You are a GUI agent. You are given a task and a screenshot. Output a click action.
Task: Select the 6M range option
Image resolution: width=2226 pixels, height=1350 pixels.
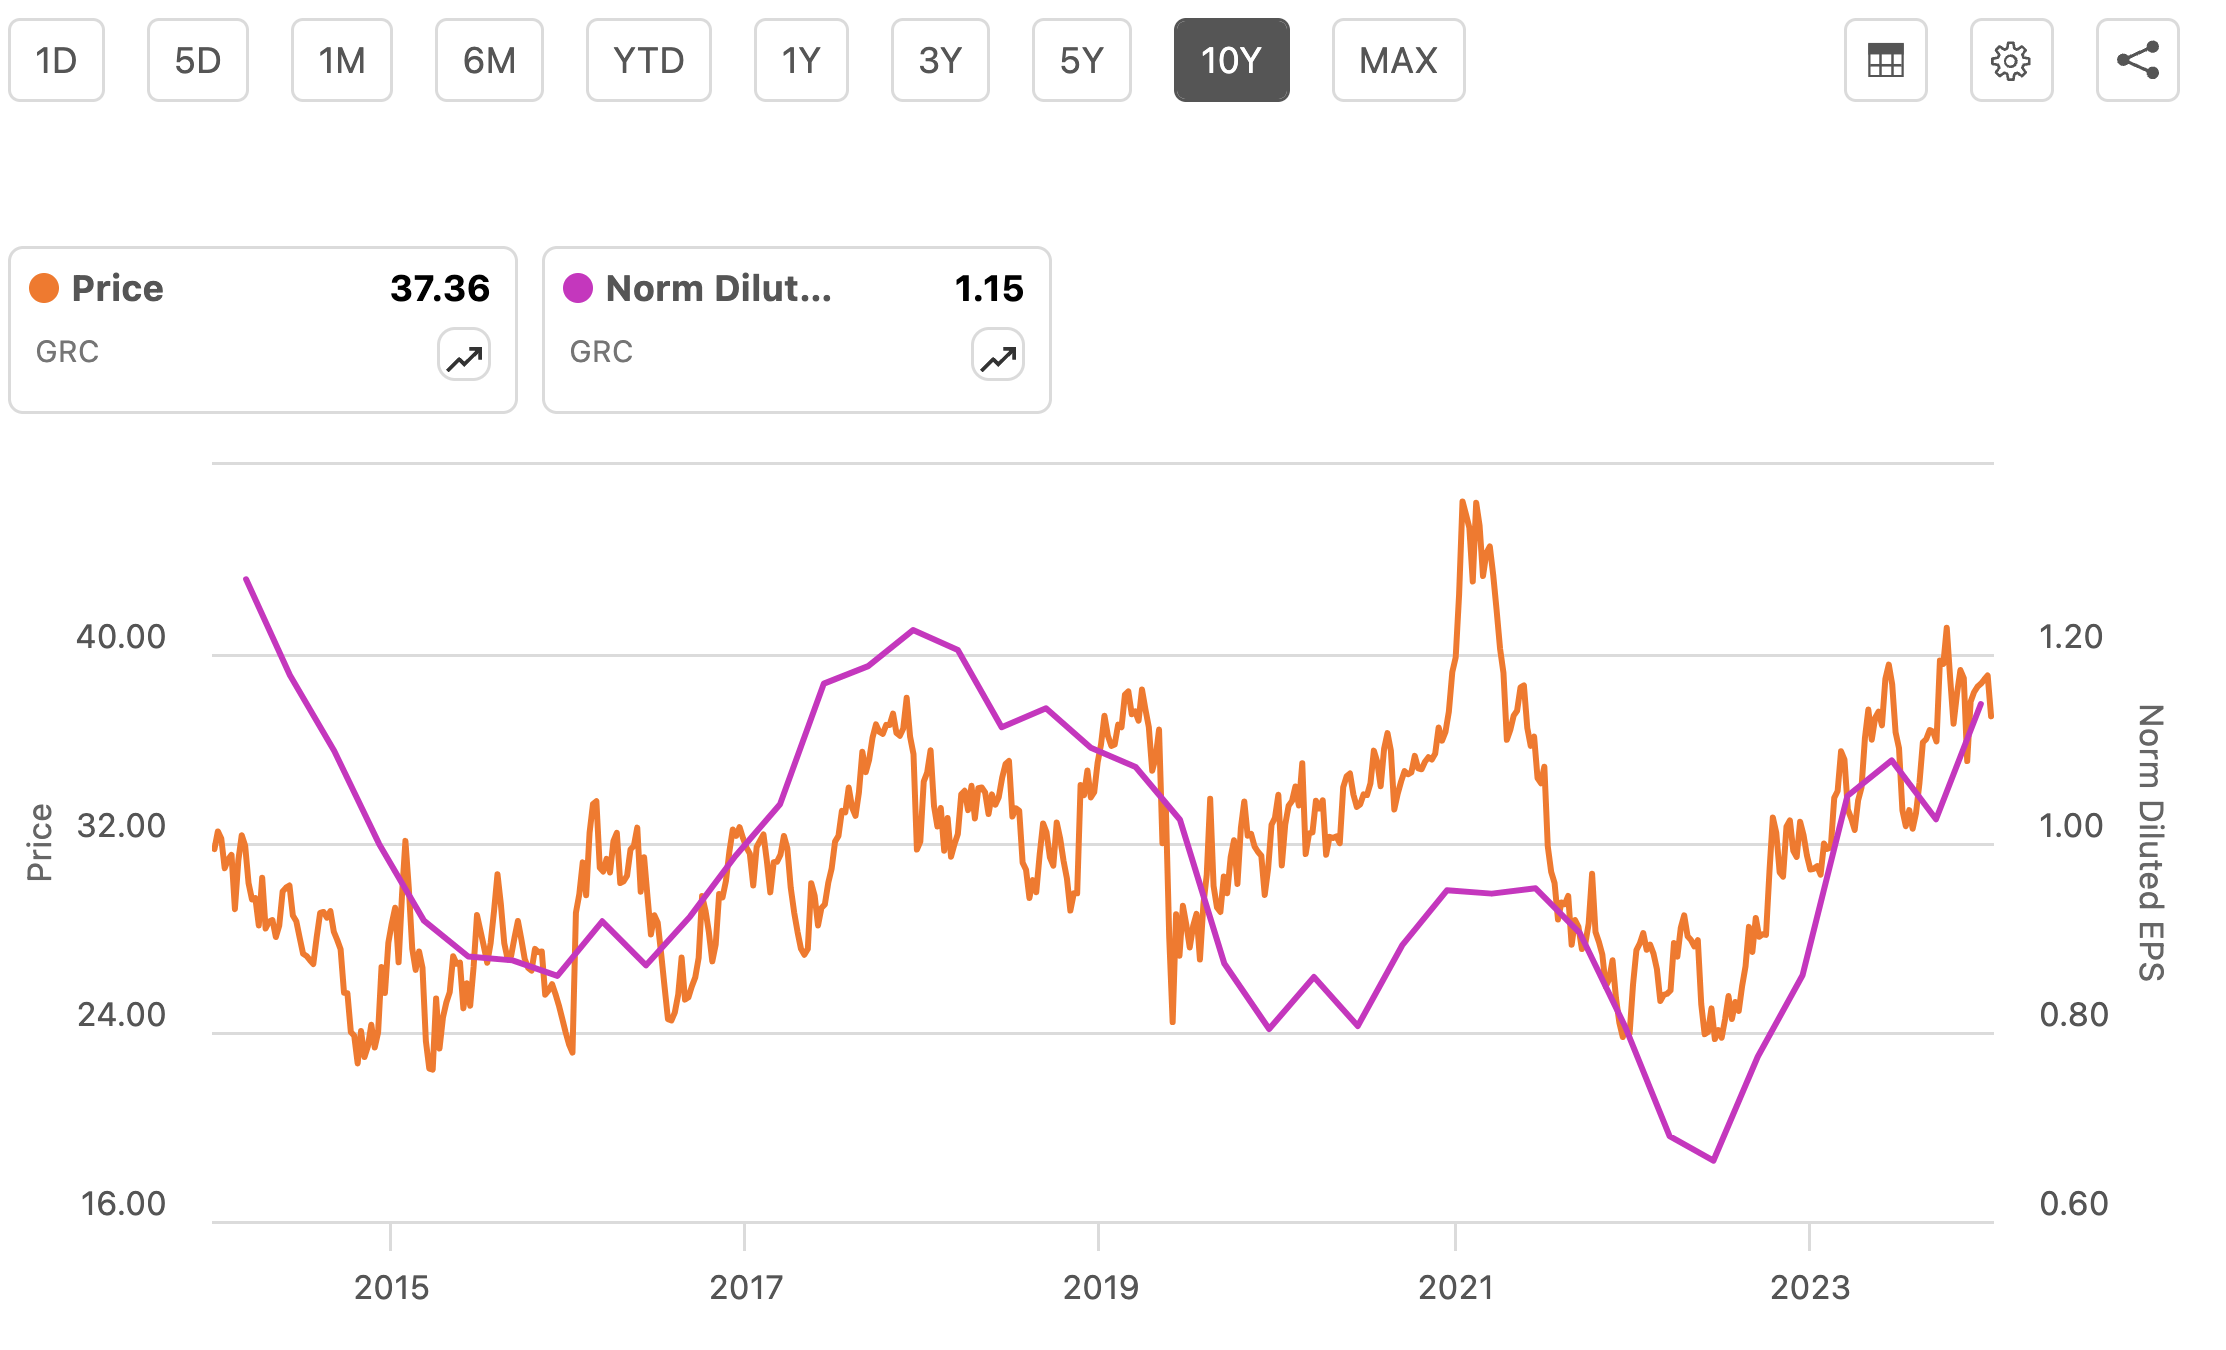489,61
